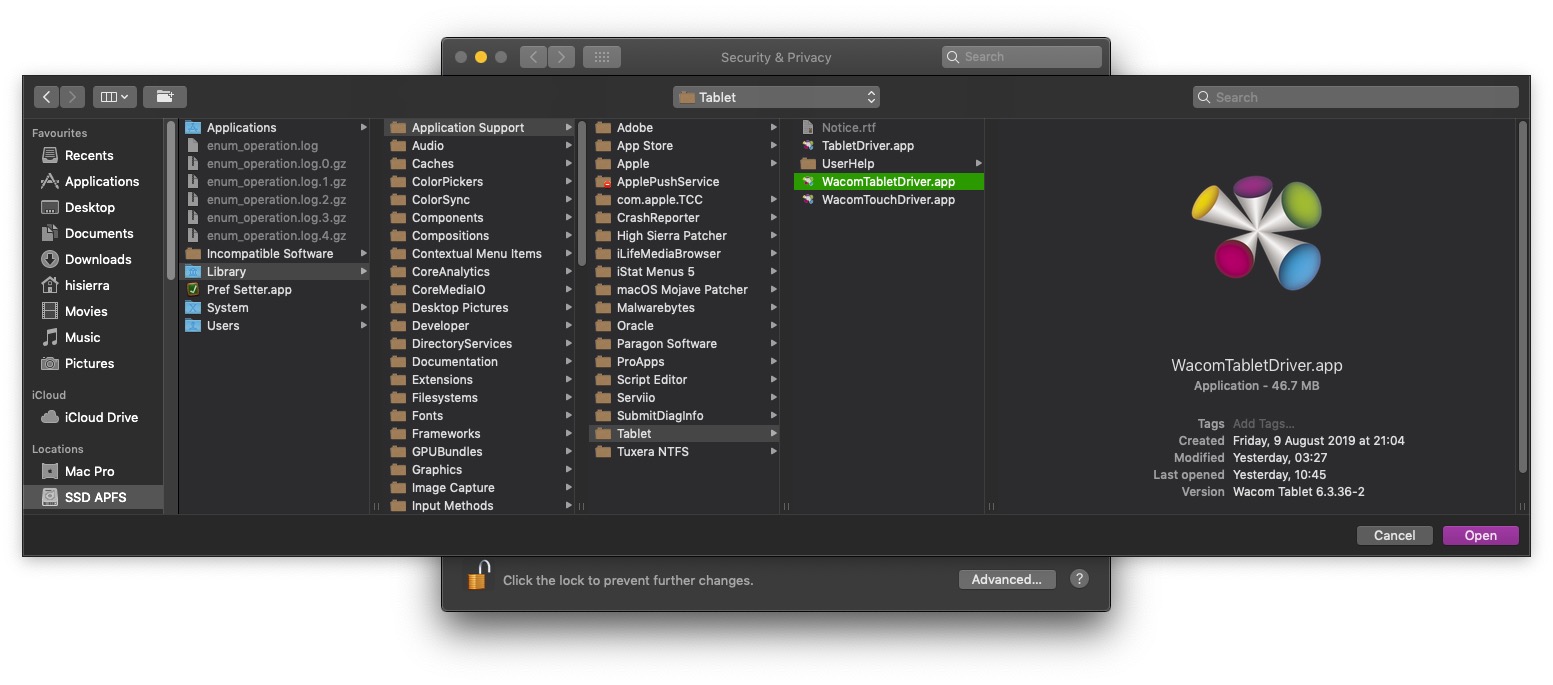The width and height of the screenshot is (1553, 685).
Task: Click the second column scrollbar
Action: coord(582,192)
